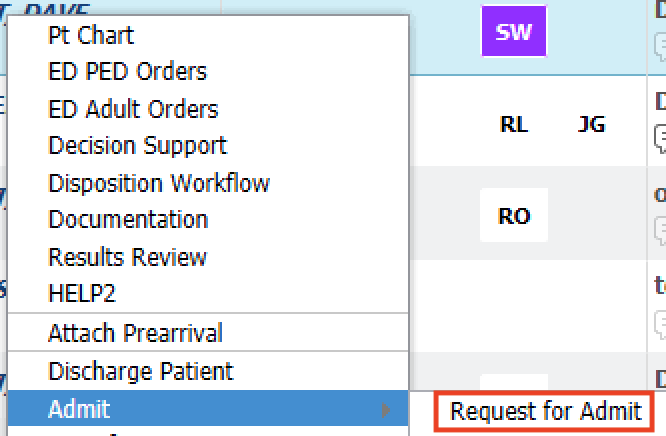Click Request for Admit submenu option

[x=546, y=411]
